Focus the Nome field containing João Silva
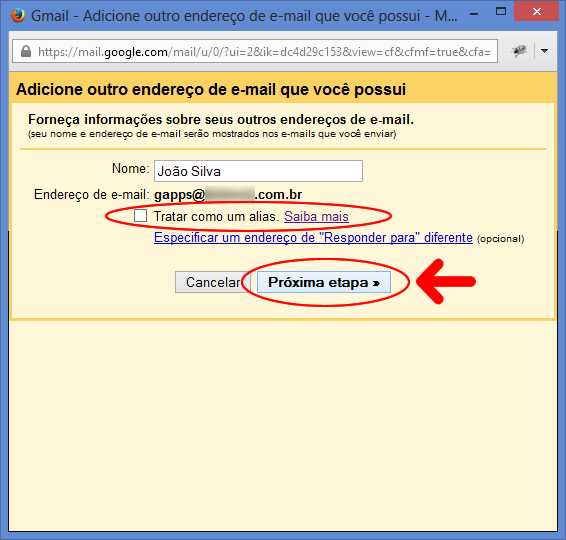This screenshot has height=540, width=566. 258,171
